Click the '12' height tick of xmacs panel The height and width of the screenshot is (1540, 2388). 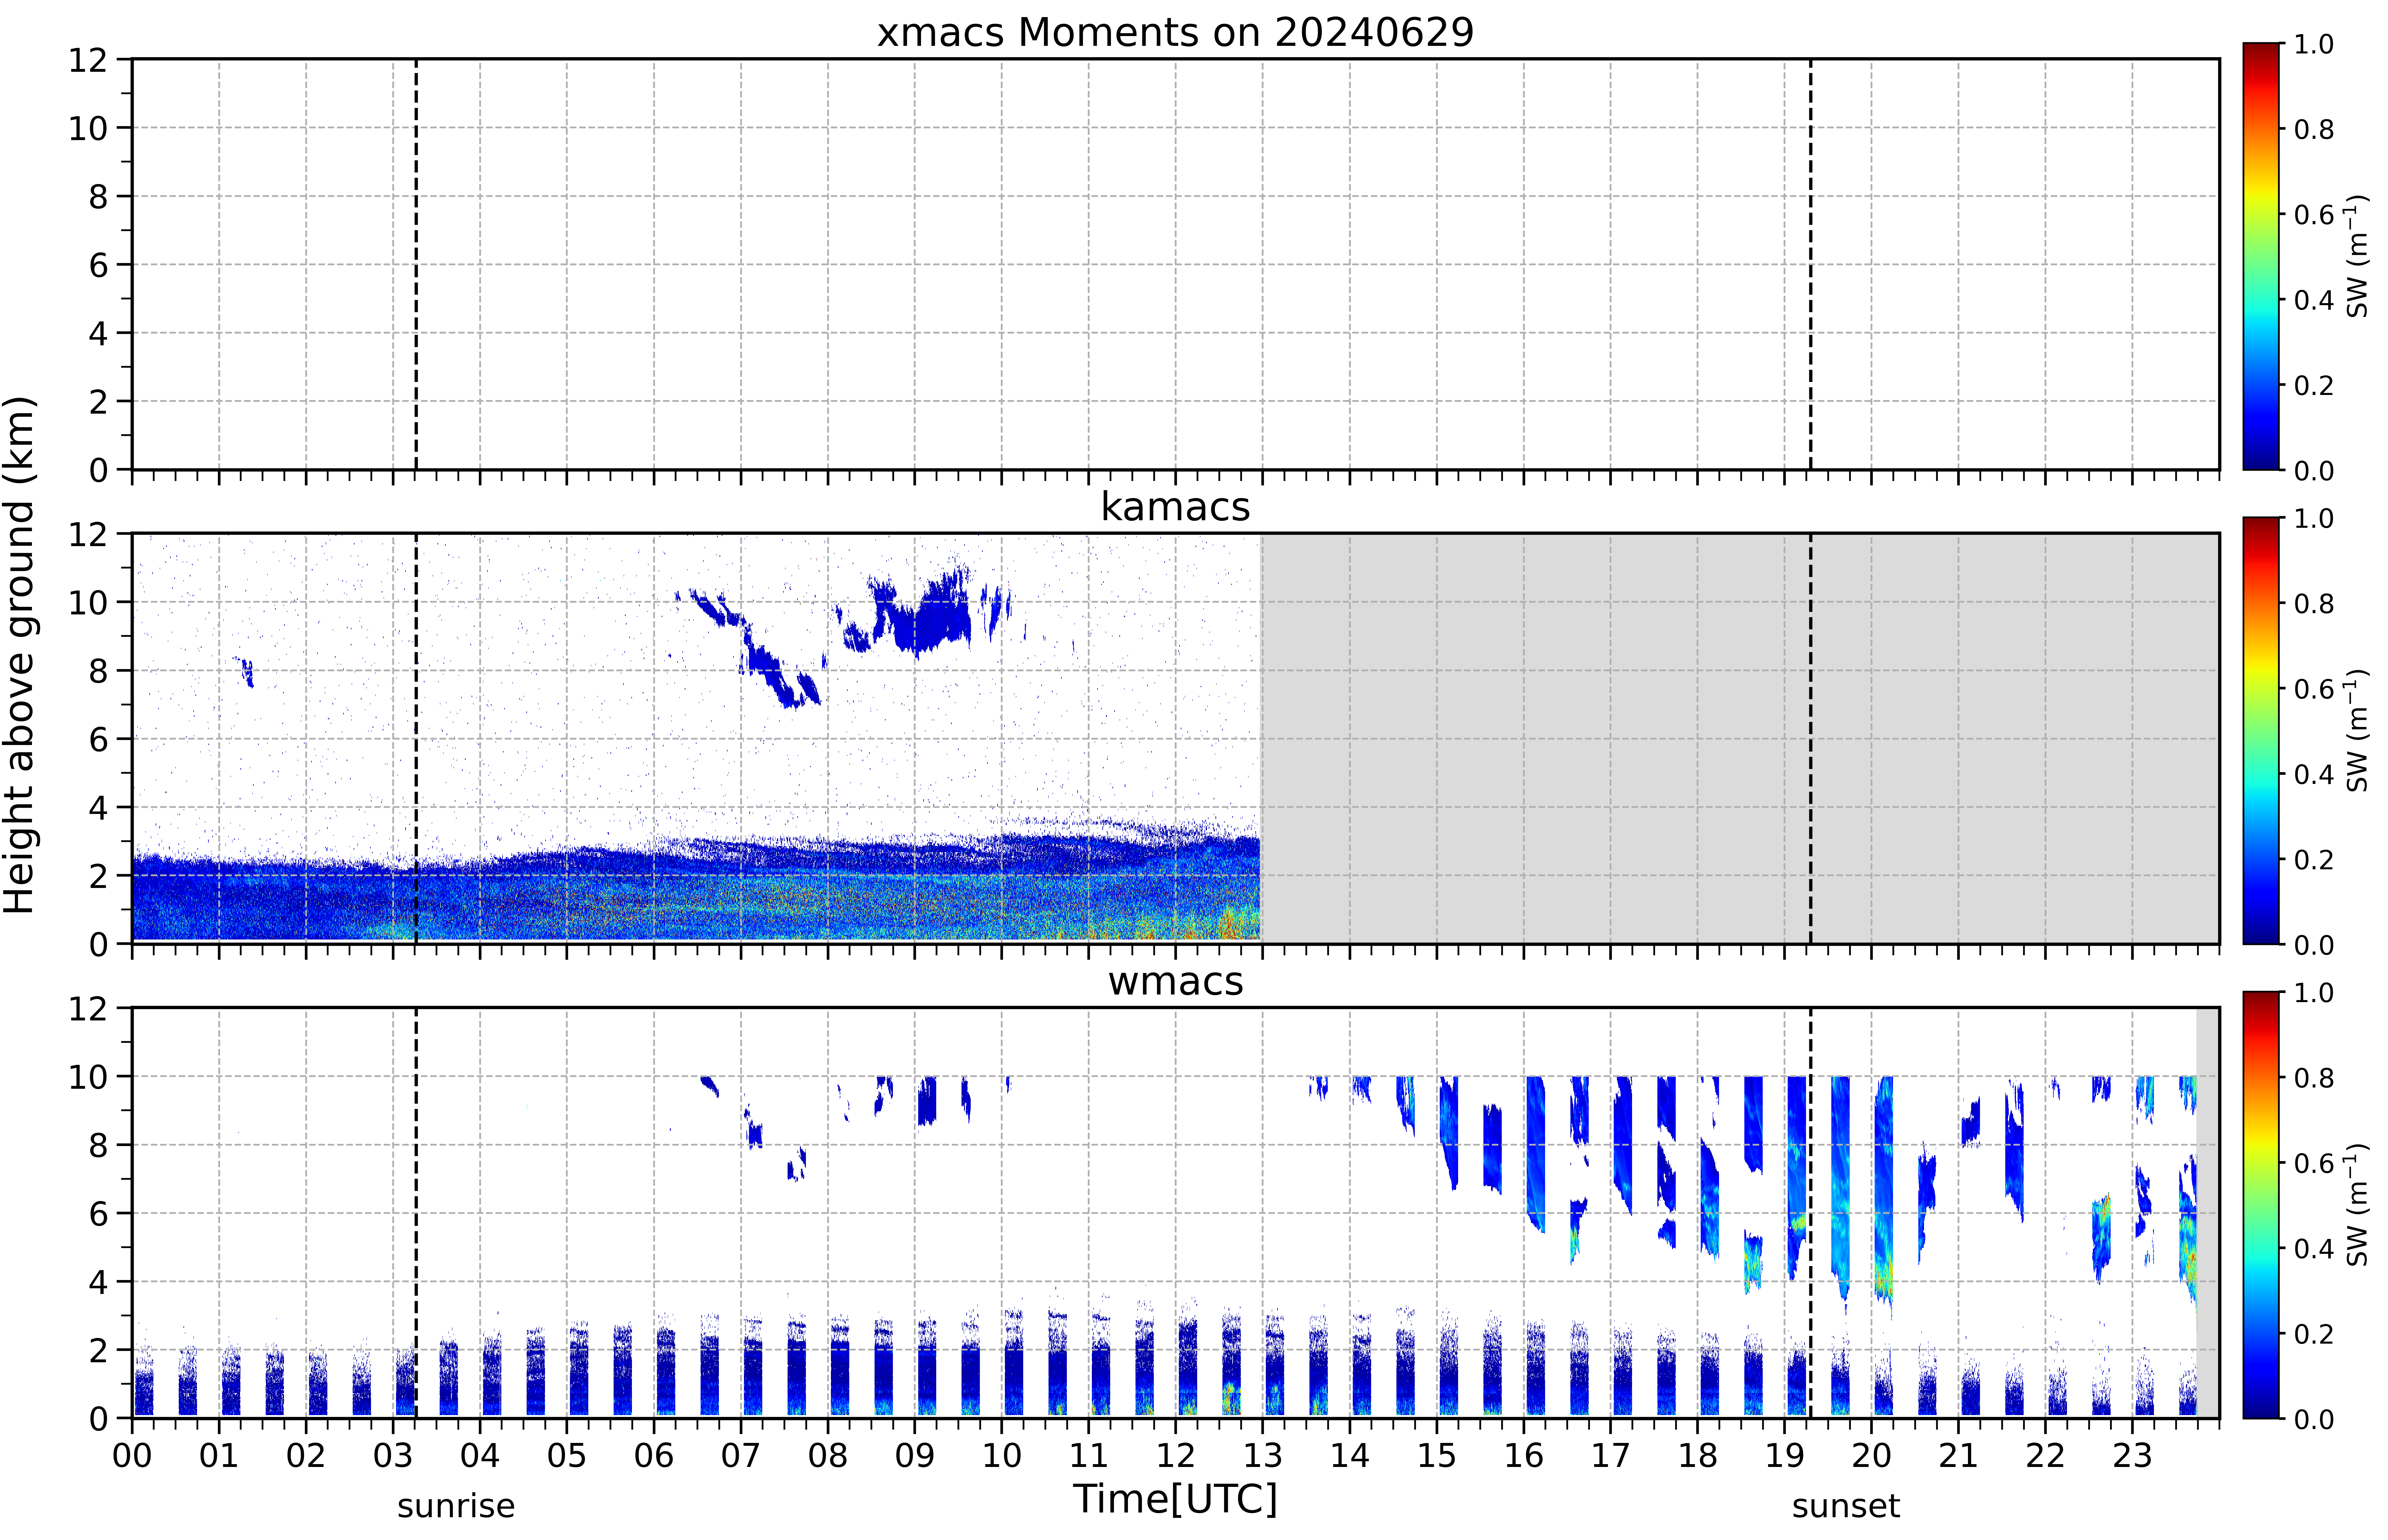[88, 60]
